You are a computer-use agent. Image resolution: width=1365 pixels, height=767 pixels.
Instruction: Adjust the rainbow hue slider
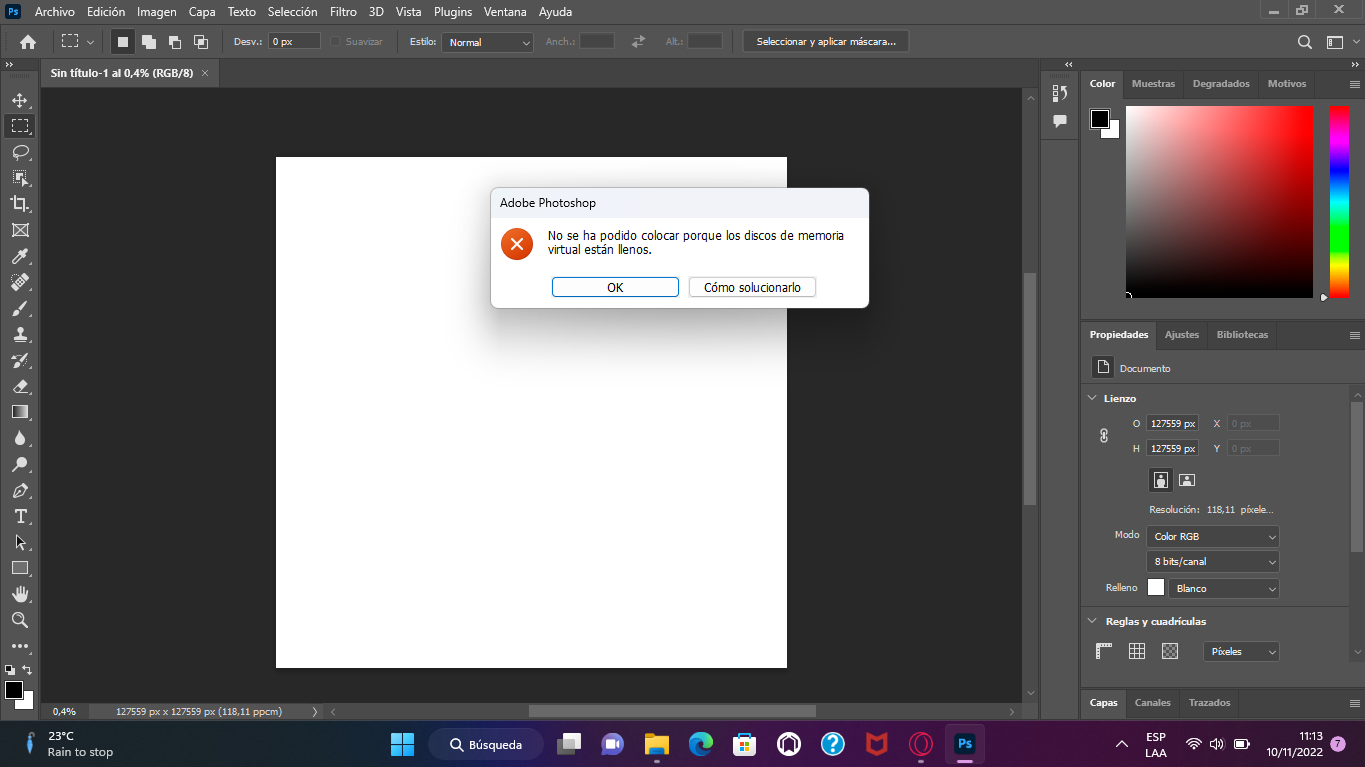tap(1339, 201)
